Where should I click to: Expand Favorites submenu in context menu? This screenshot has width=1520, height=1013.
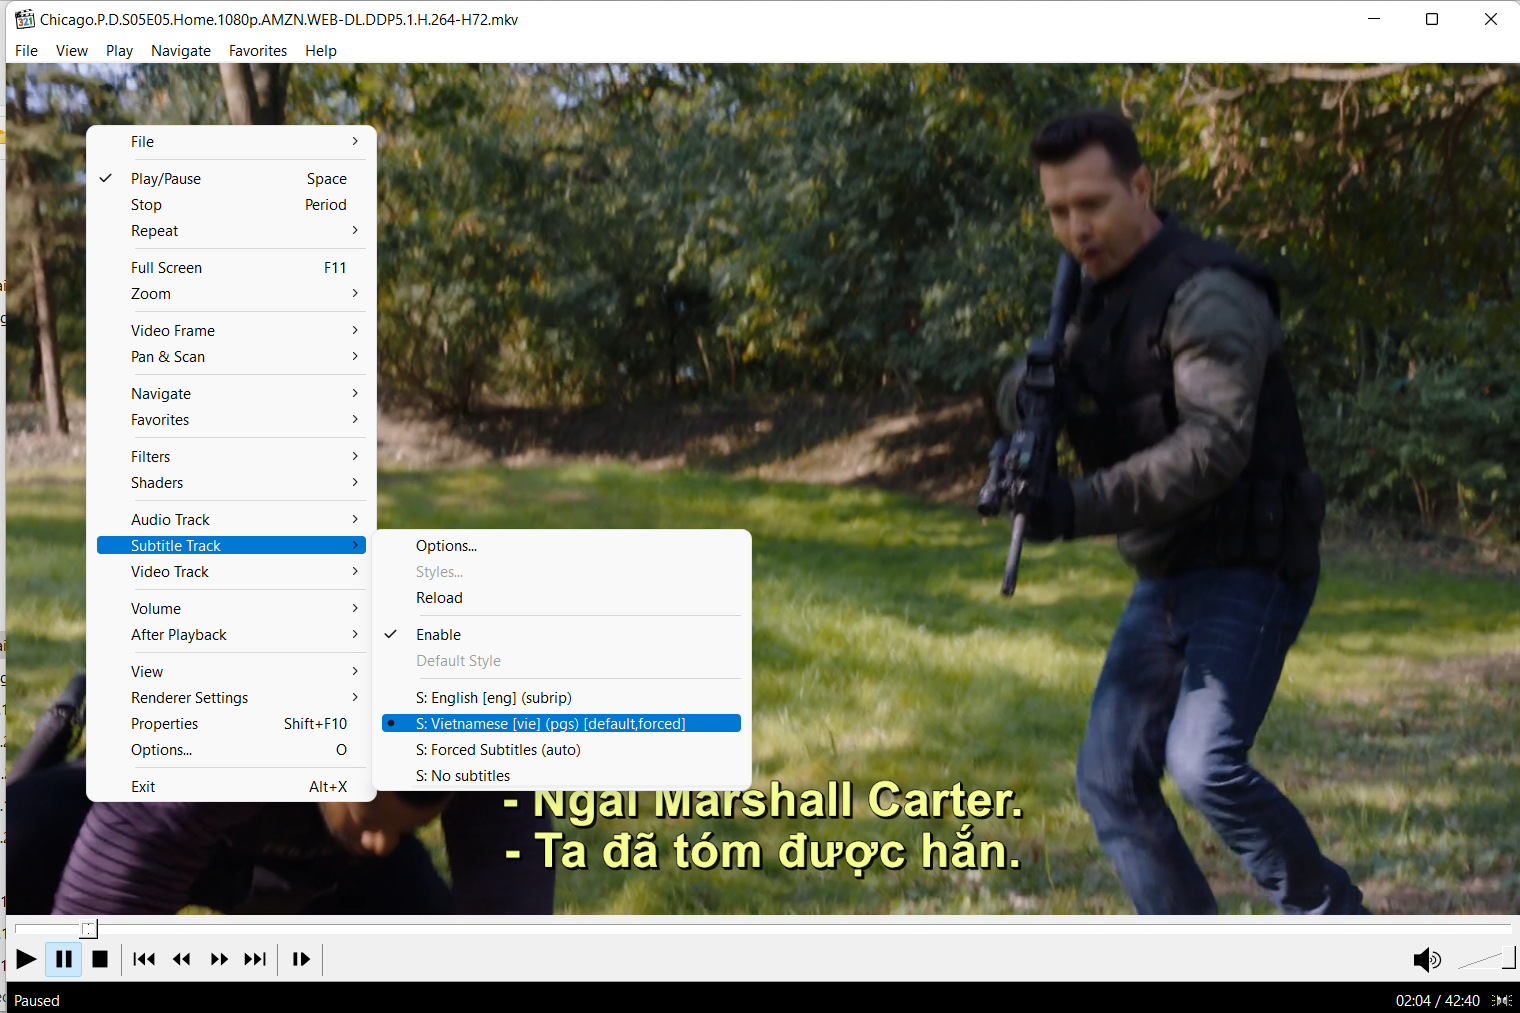(x=231, y=420)
